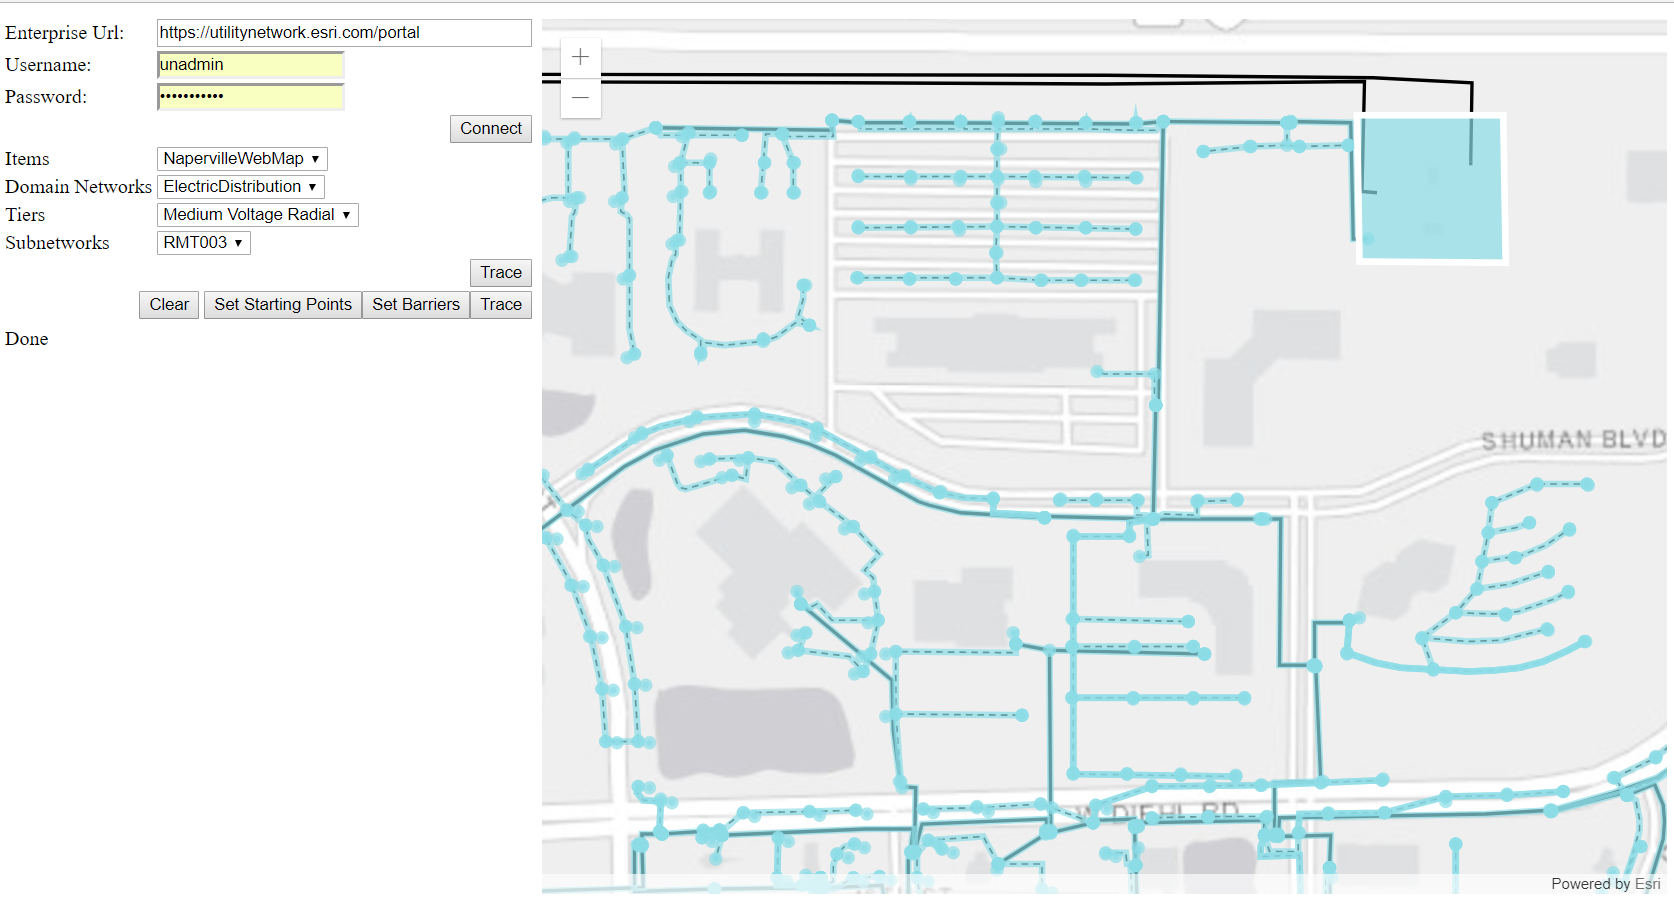Image resolution: width=1674 pixels, height=898 pixels.
Task: Click the Trace button below the Subnetworks dropdown
Action: (500, 273)
